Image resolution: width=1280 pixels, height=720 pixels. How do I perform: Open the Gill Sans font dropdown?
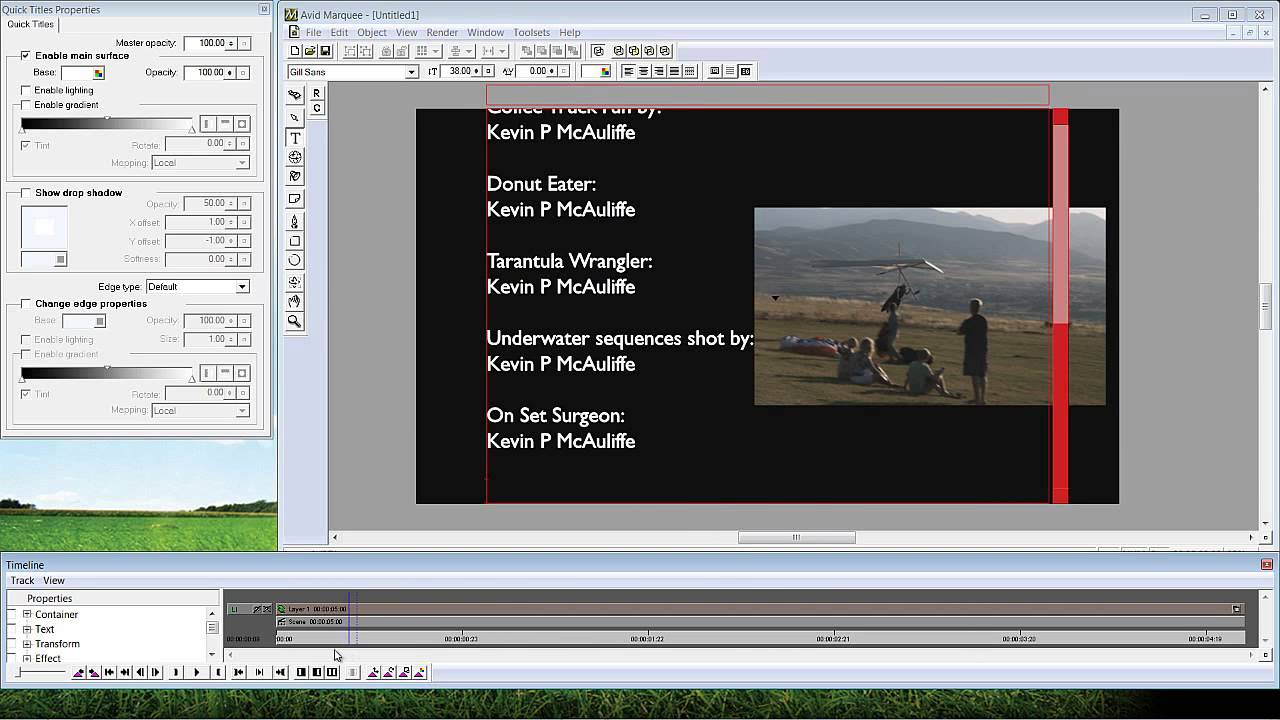pos(411,72)
